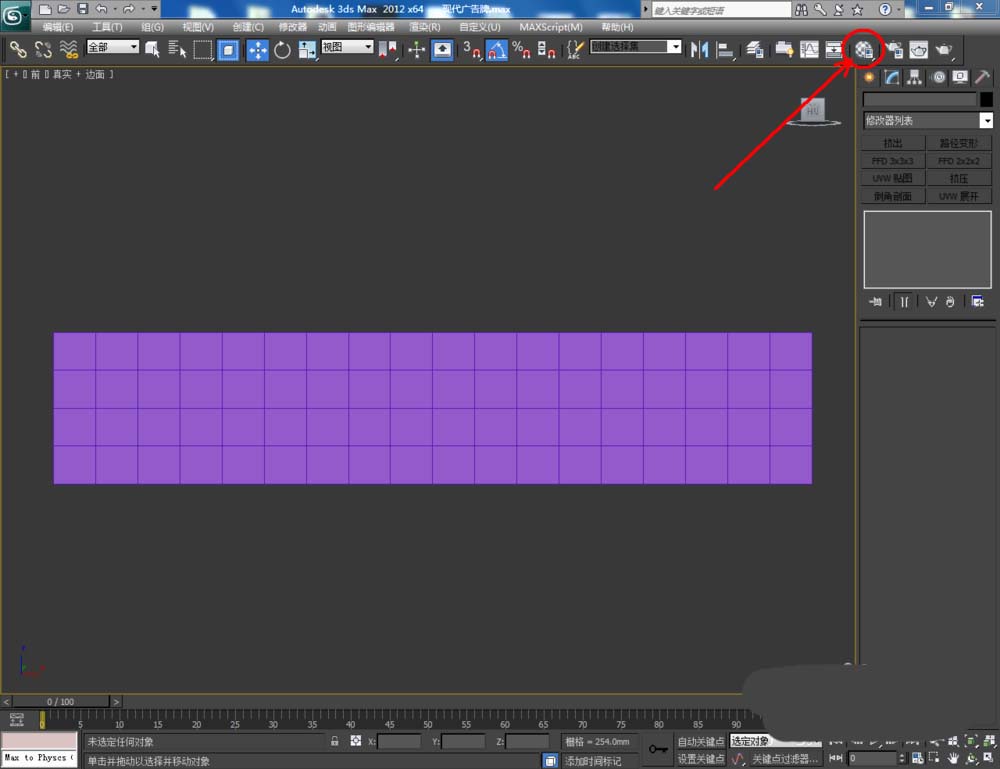Select the Unlink Selection tool
1000x769 pixels.
[x=43, y=50]
